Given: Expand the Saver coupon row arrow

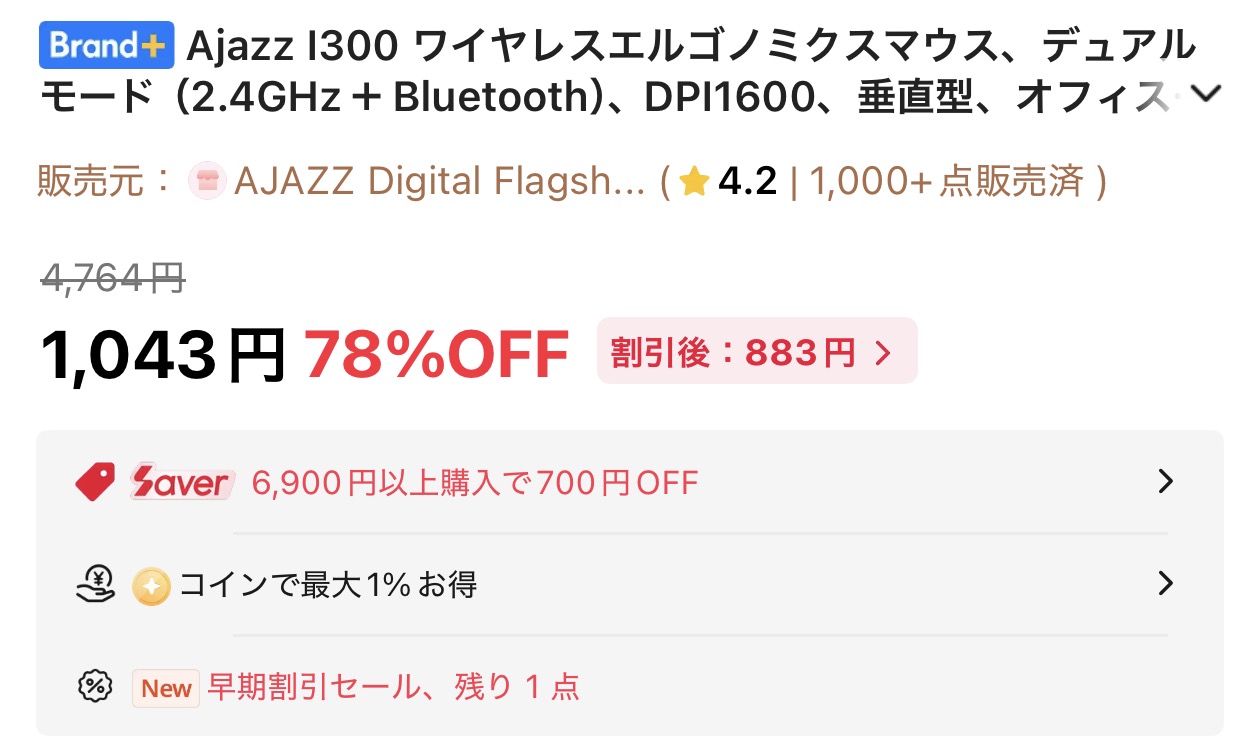Looking at the screenshot, I should pos(1164,482).
